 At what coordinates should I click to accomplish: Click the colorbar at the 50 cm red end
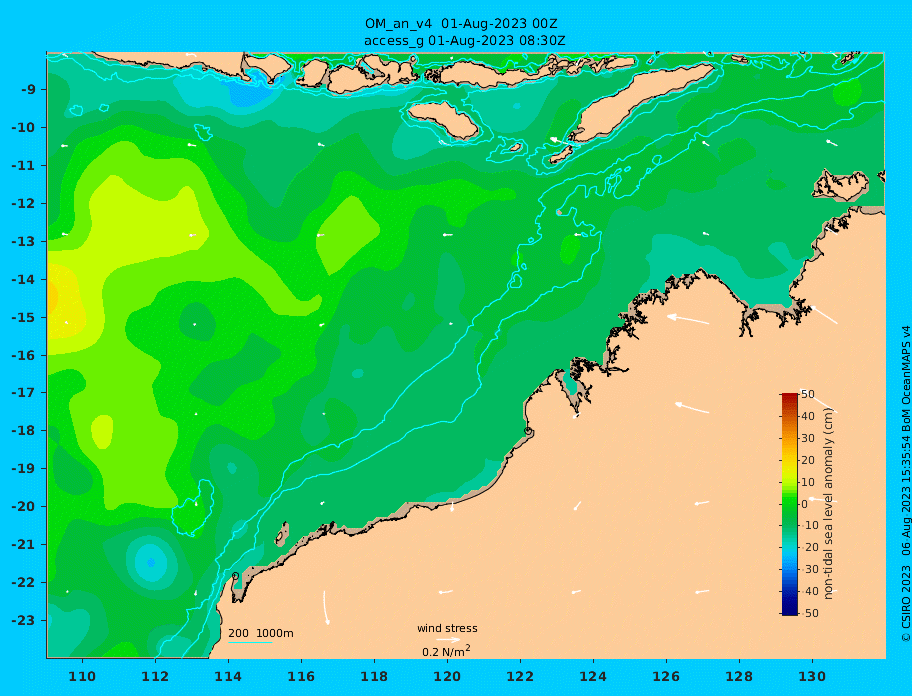tap(790, 396)
